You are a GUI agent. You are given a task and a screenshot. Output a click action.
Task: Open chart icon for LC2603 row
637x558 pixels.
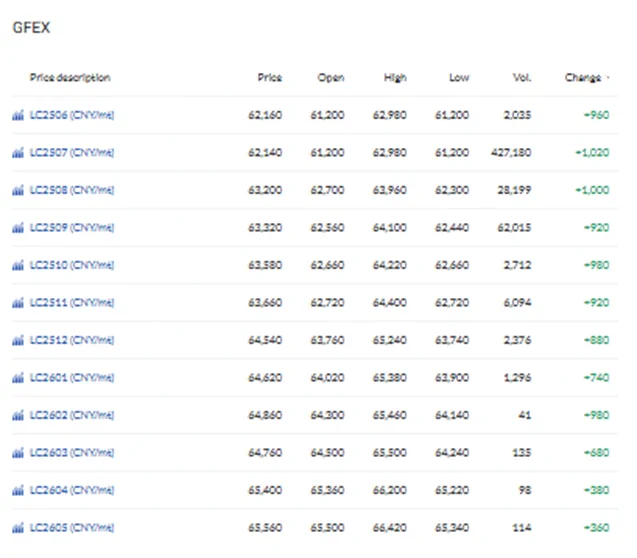[x=18, y=453]
